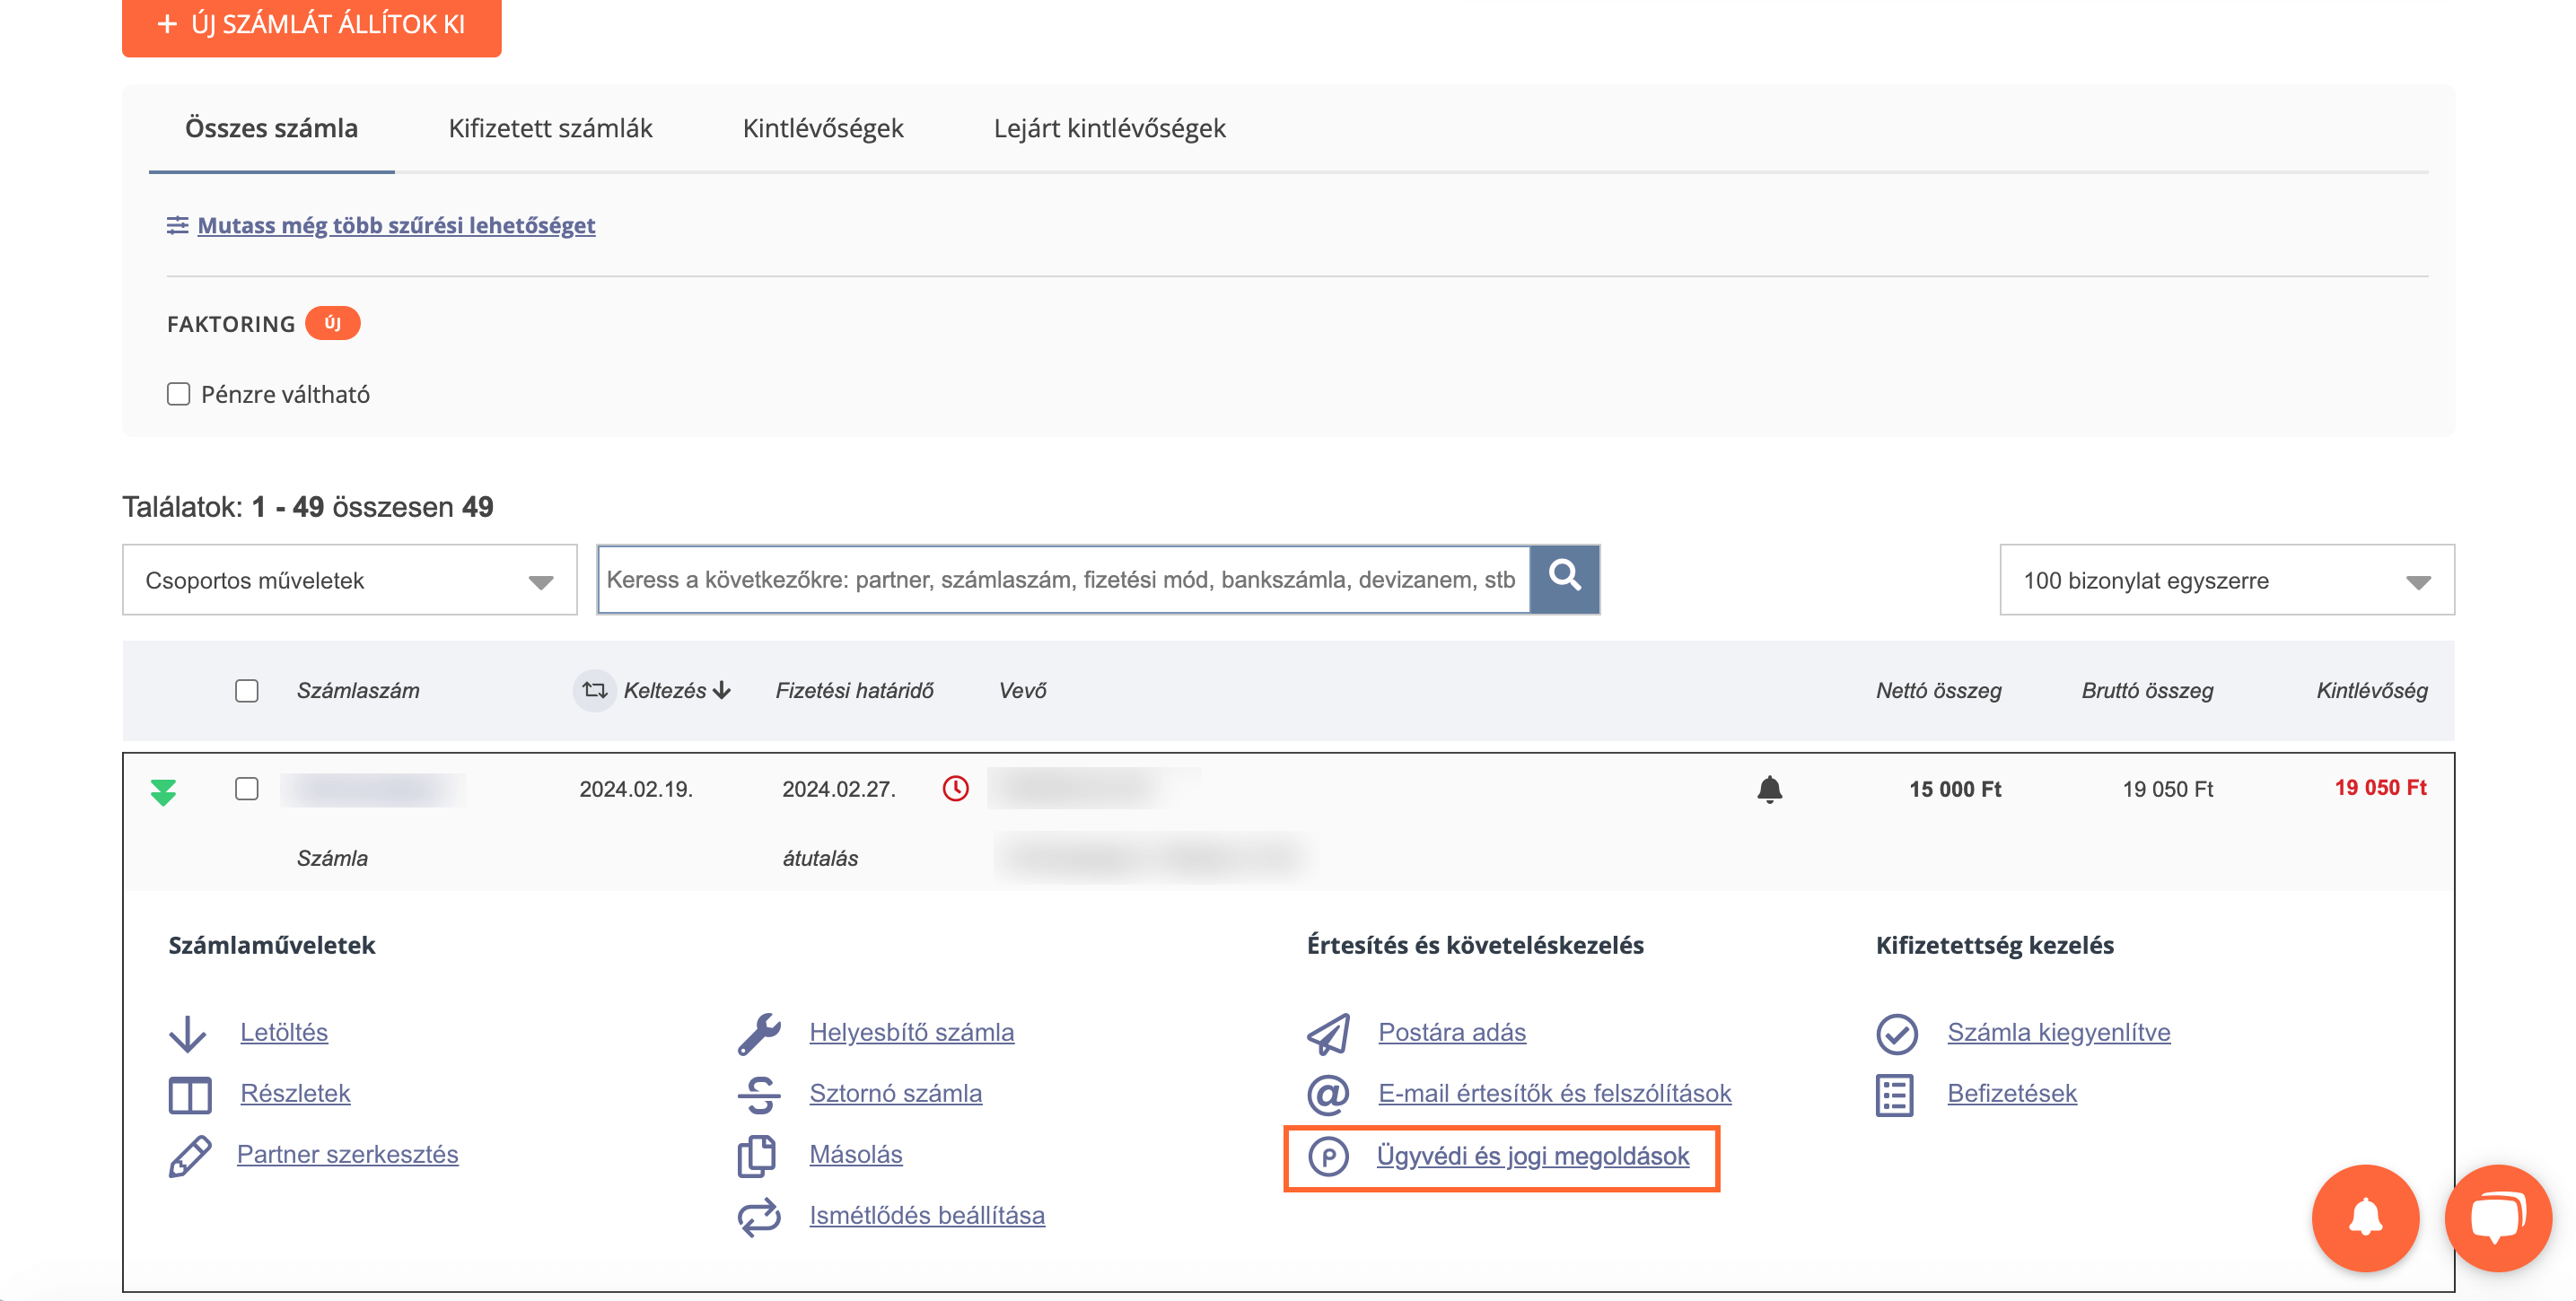Click the orange round notification bell button
The width and height of the screenshot is (2576, 1301).
pyautogui.click(x=2365, y=1217)
